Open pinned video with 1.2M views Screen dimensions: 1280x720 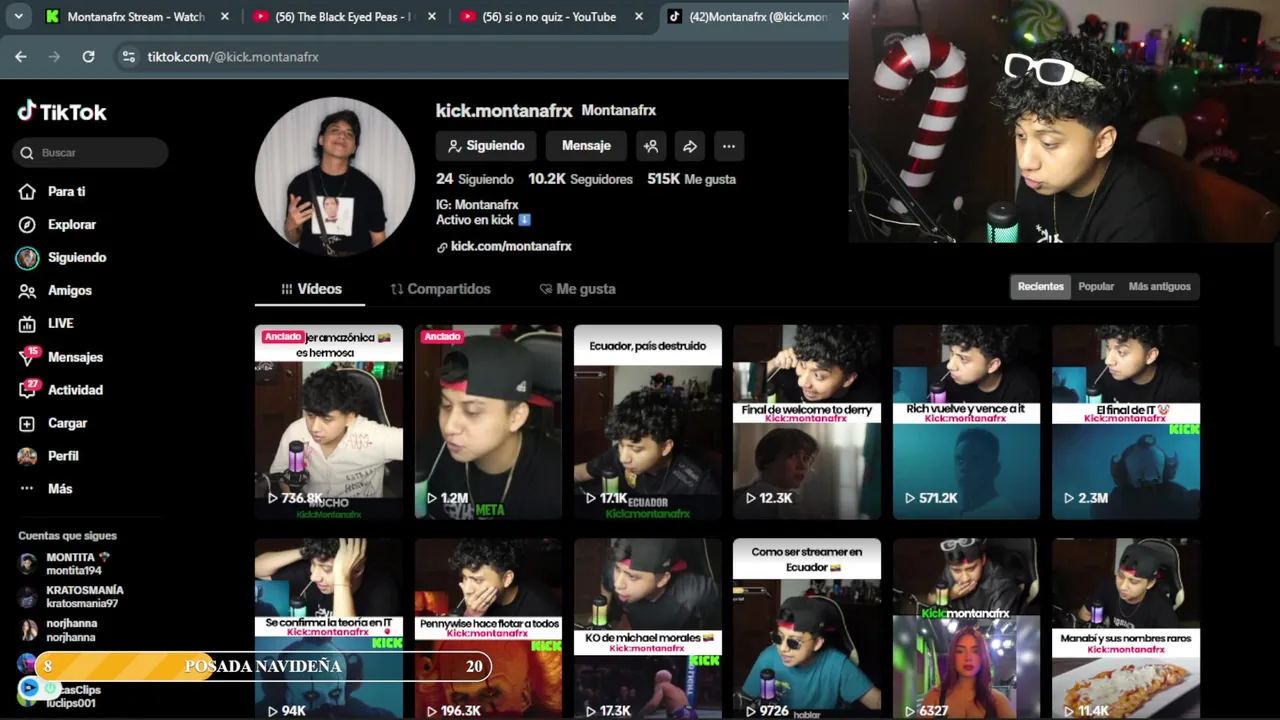click(x=488, y=422)
